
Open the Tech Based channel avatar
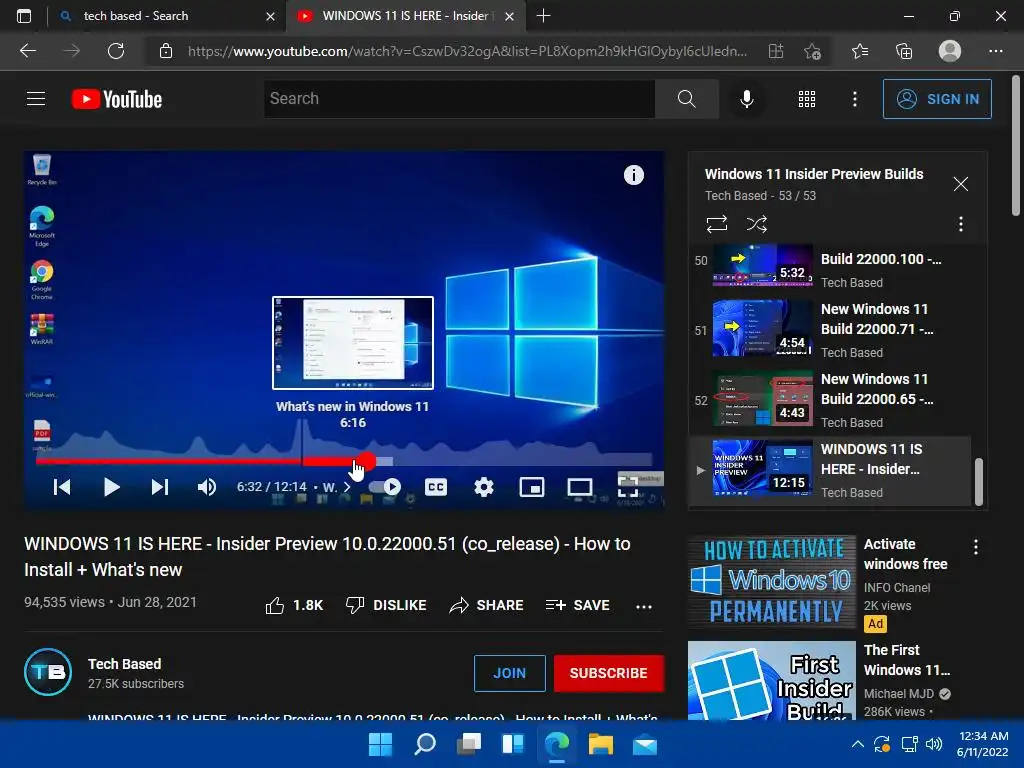[x=48, y=672]
